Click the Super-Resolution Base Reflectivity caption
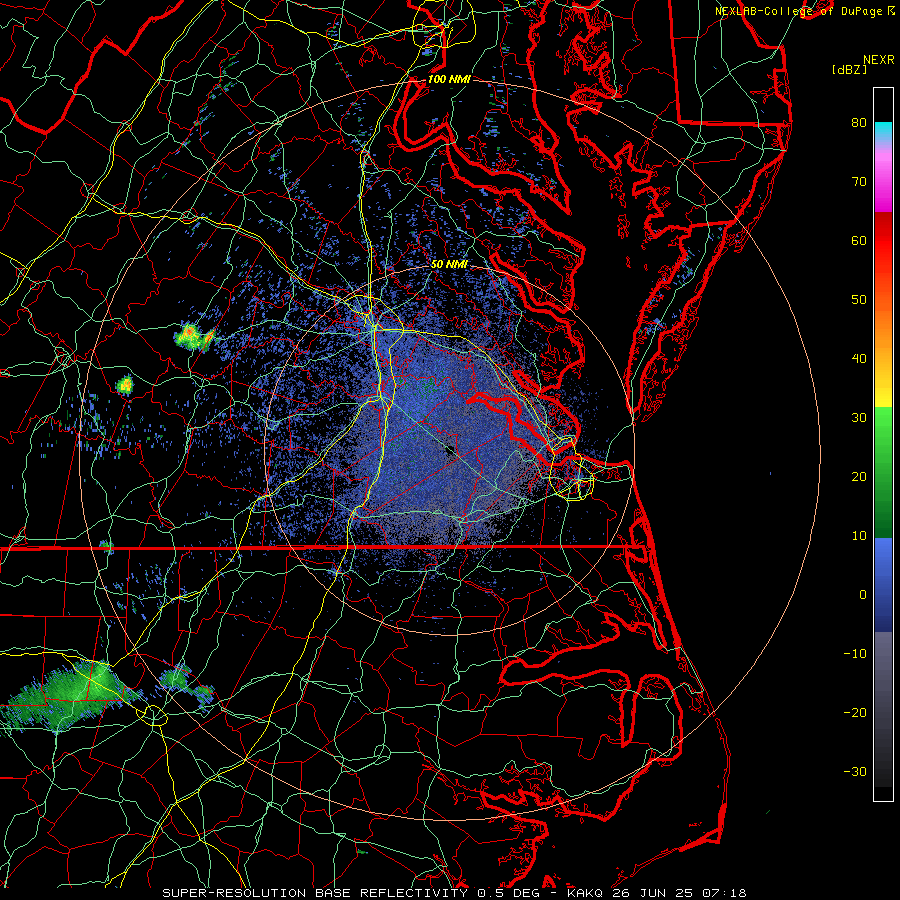900x900 pixels. [x=454, y=893]
